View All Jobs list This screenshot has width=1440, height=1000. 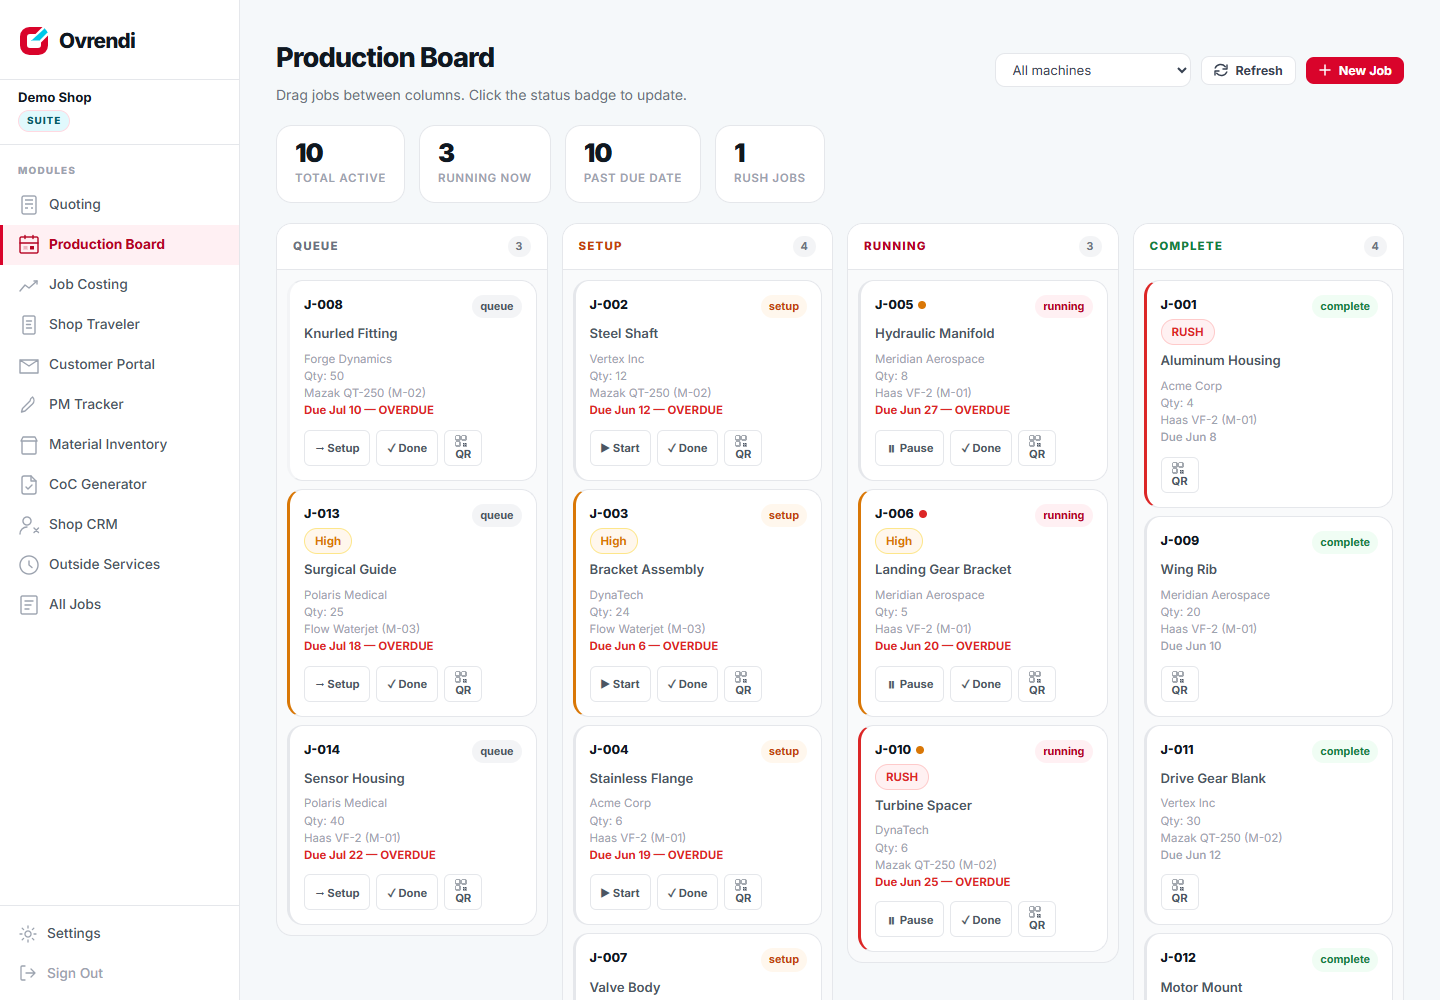(120, 605)
